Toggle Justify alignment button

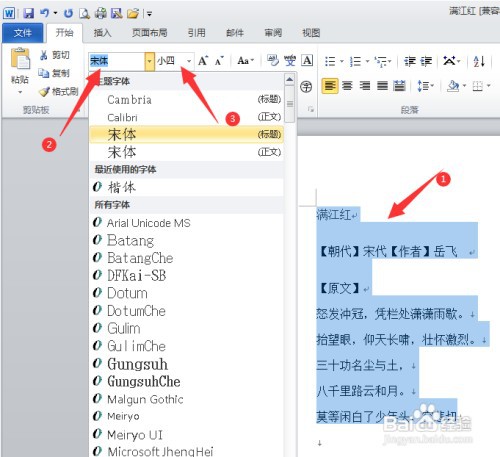click(x=382, y=86)
